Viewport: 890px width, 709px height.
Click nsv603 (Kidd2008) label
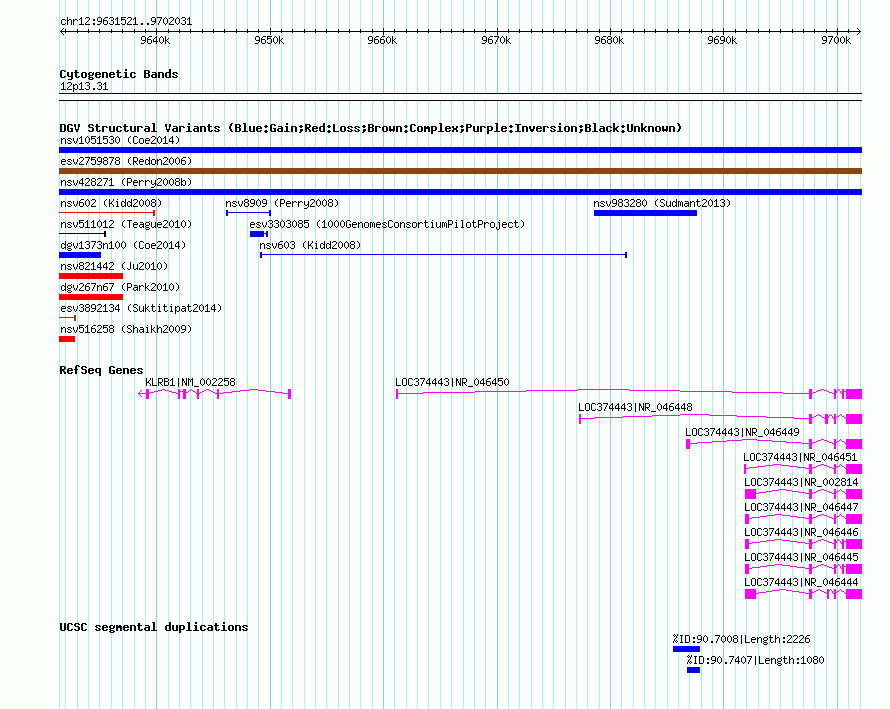pyautogui.click(x=310, y=245)
